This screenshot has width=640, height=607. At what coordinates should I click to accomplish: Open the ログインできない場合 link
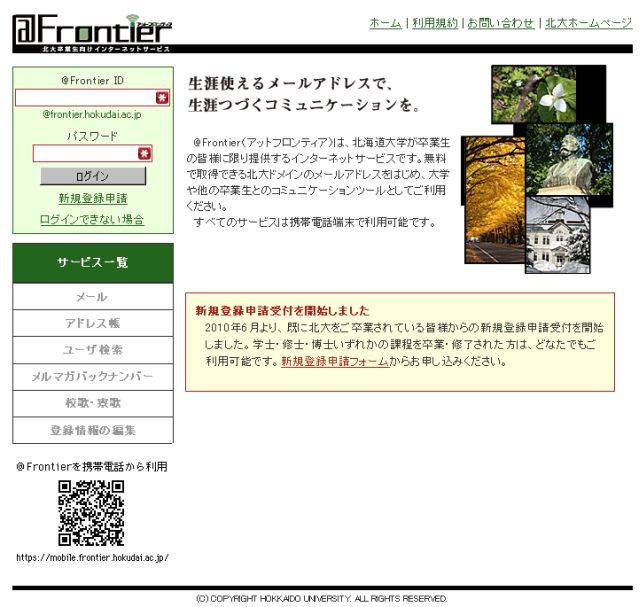92,219
